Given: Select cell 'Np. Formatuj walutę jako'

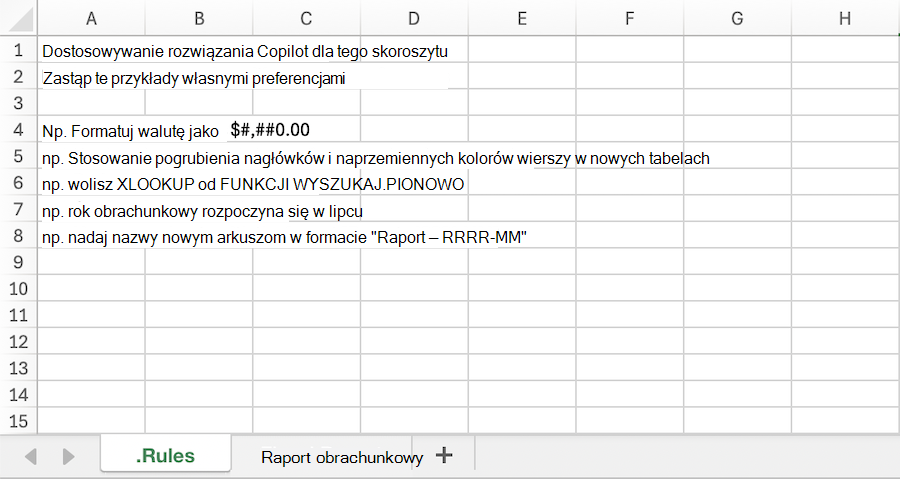Looking at the screenshot, I should tap(130, 131).
